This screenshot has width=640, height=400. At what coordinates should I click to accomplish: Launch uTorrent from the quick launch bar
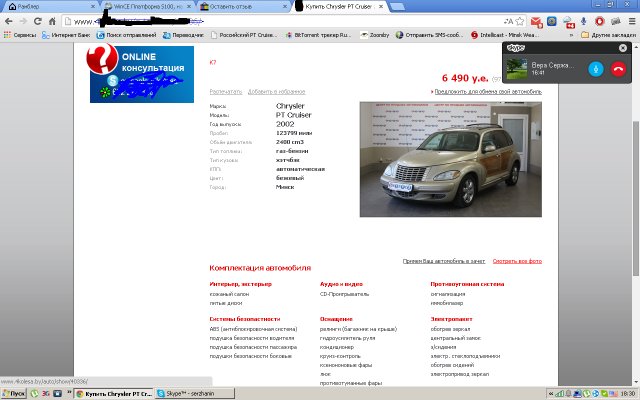tap(35, 393)
